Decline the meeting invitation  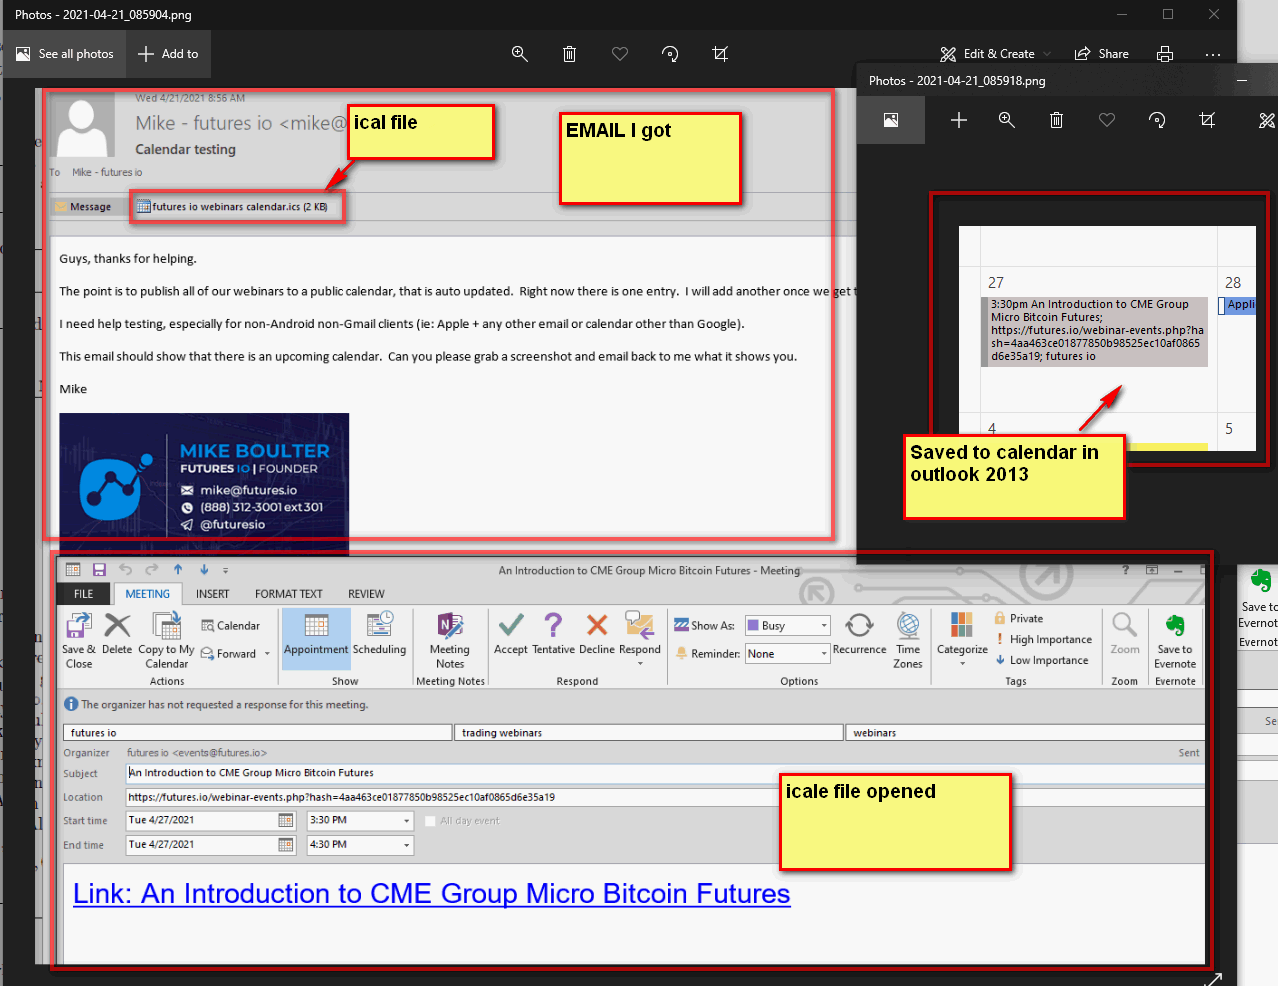(x=597, y=634)
